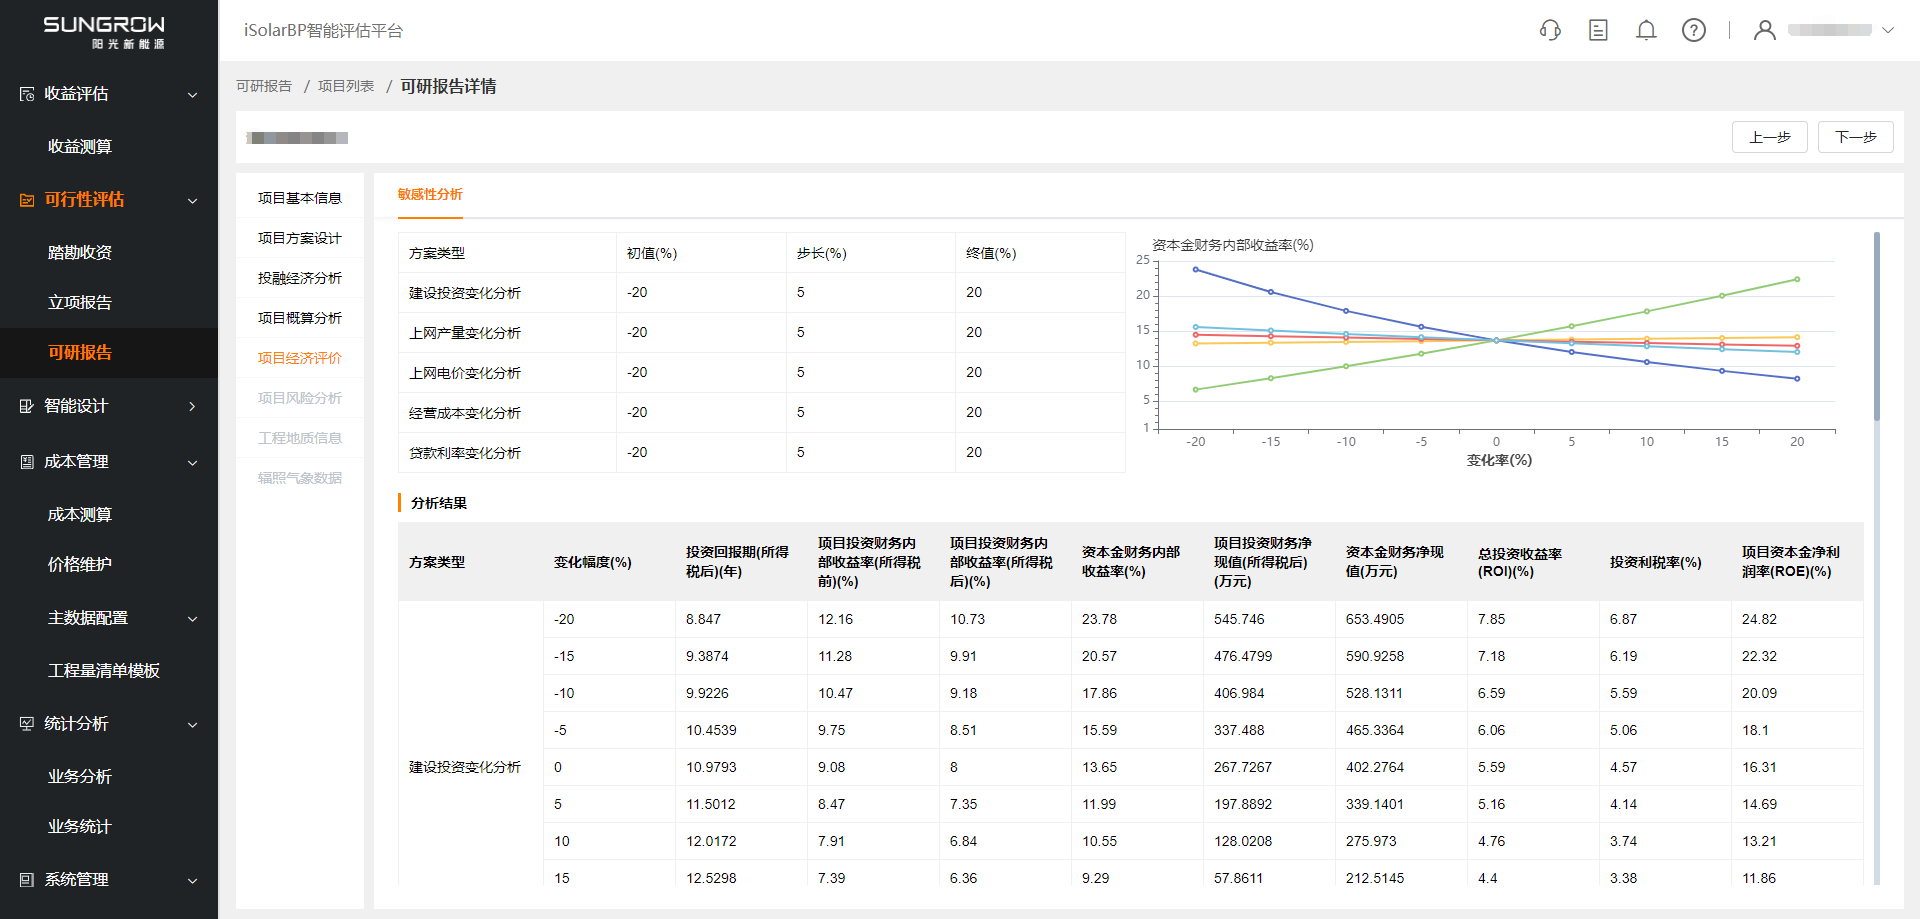The height and width of the screenshot is (919, 1920).
Task: Open 项目基本信息 step
Action: (300, 198)
